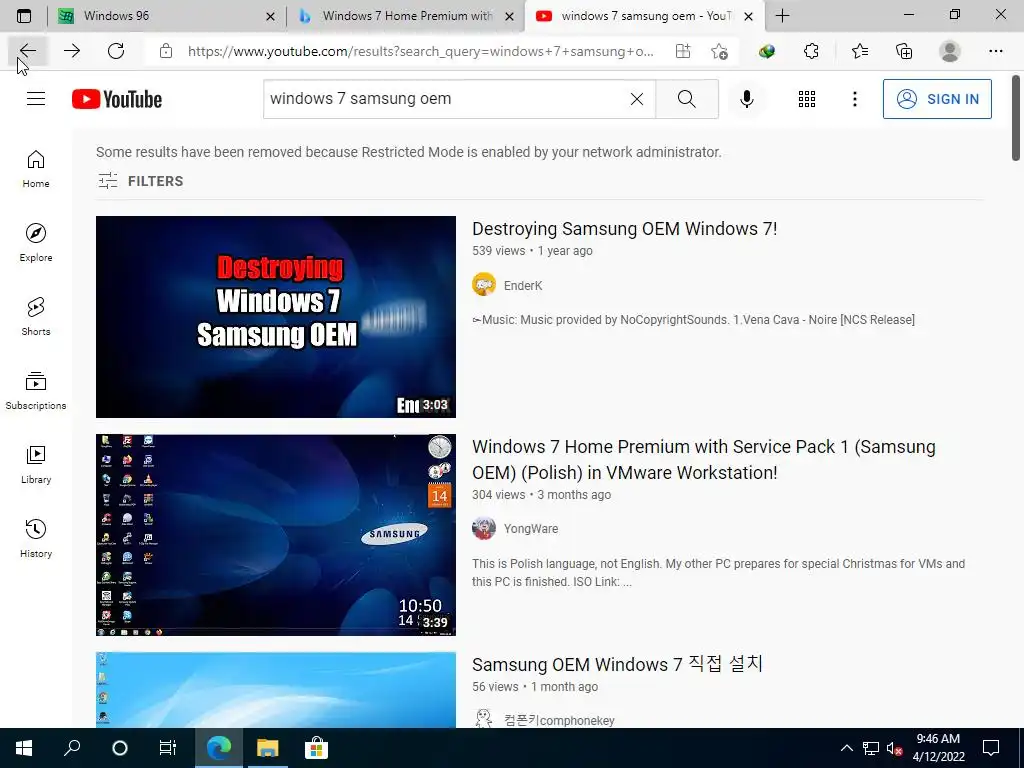The width and height of the screenshot is (1024, 768).
Task: Open the Samsung OEM Windows 7 직접 설치 title
Action: pyautogui.click(x=617, y=664)
